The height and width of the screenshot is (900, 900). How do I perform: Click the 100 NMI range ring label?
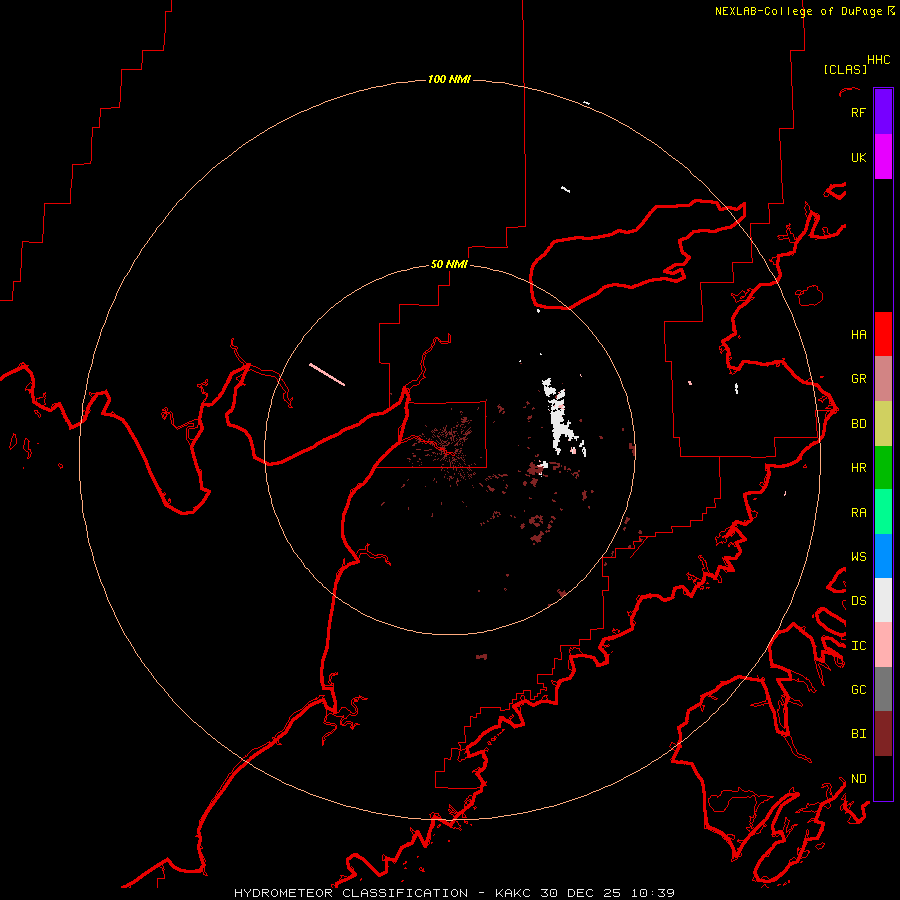(x=449, y=79)
